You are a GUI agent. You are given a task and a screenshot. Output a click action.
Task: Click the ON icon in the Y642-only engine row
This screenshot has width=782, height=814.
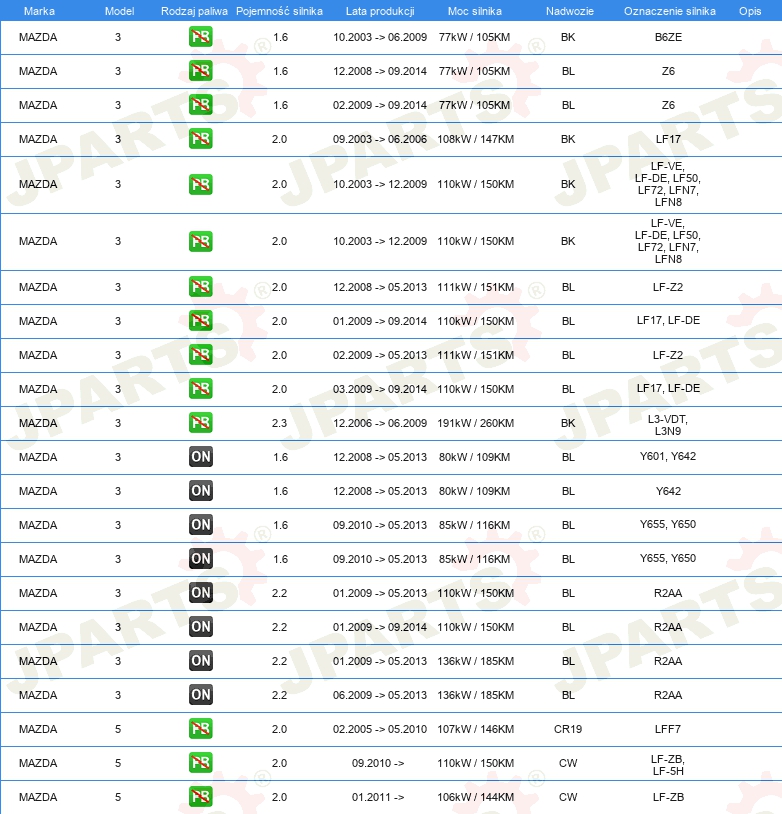(200, 491)
